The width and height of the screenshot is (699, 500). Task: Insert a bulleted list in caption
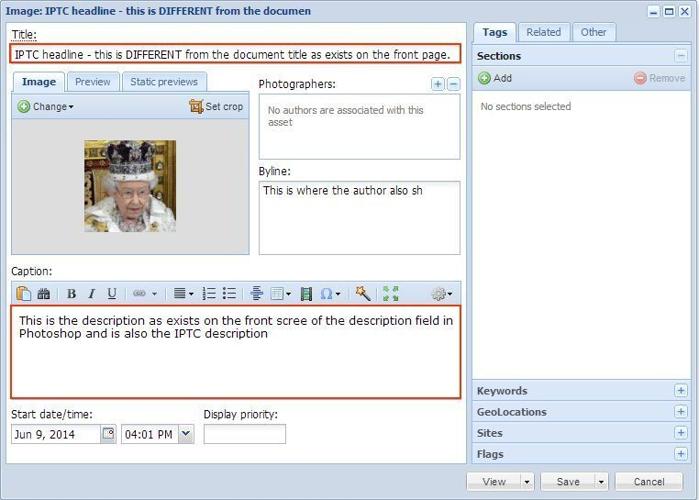coord(229,294)
